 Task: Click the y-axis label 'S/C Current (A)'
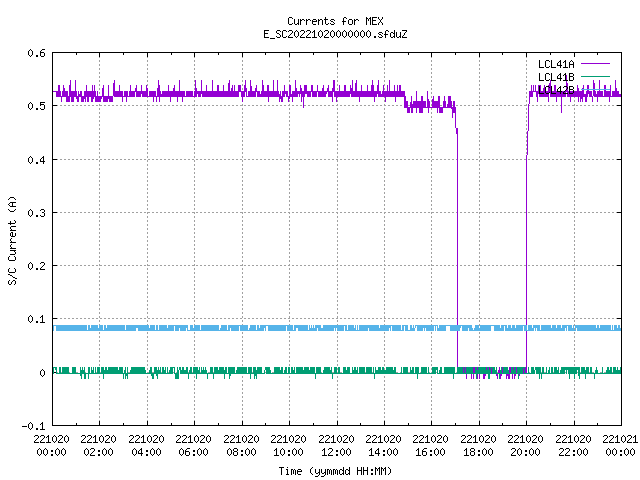(13, 240)
